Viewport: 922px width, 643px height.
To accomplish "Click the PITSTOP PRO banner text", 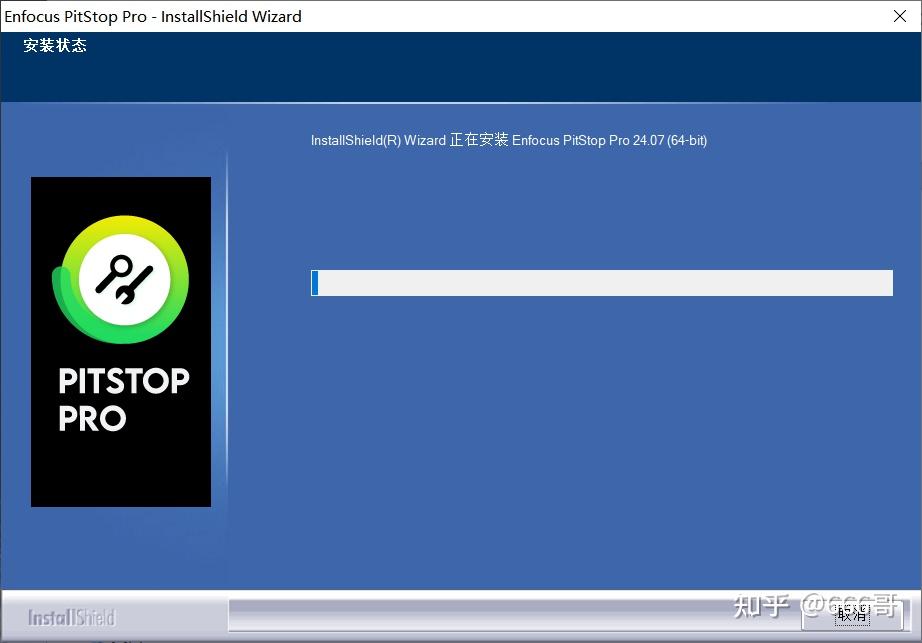I will (123, 399).
